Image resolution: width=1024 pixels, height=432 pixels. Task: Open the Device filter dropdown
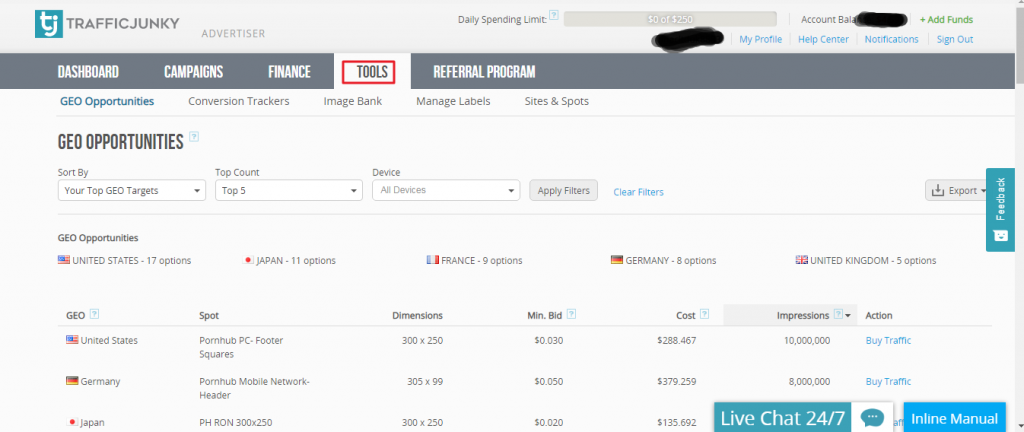(x=445, y=190)
